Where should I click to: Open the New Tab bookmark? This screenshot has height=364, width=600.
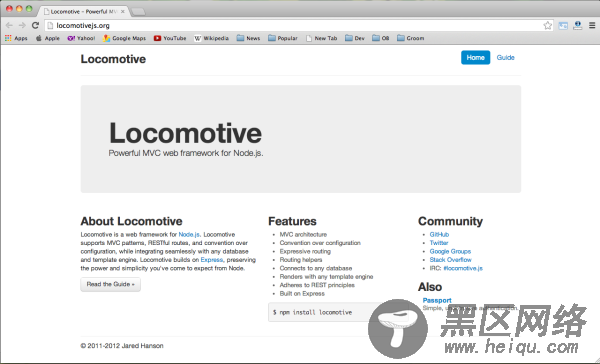click(321, 38)
